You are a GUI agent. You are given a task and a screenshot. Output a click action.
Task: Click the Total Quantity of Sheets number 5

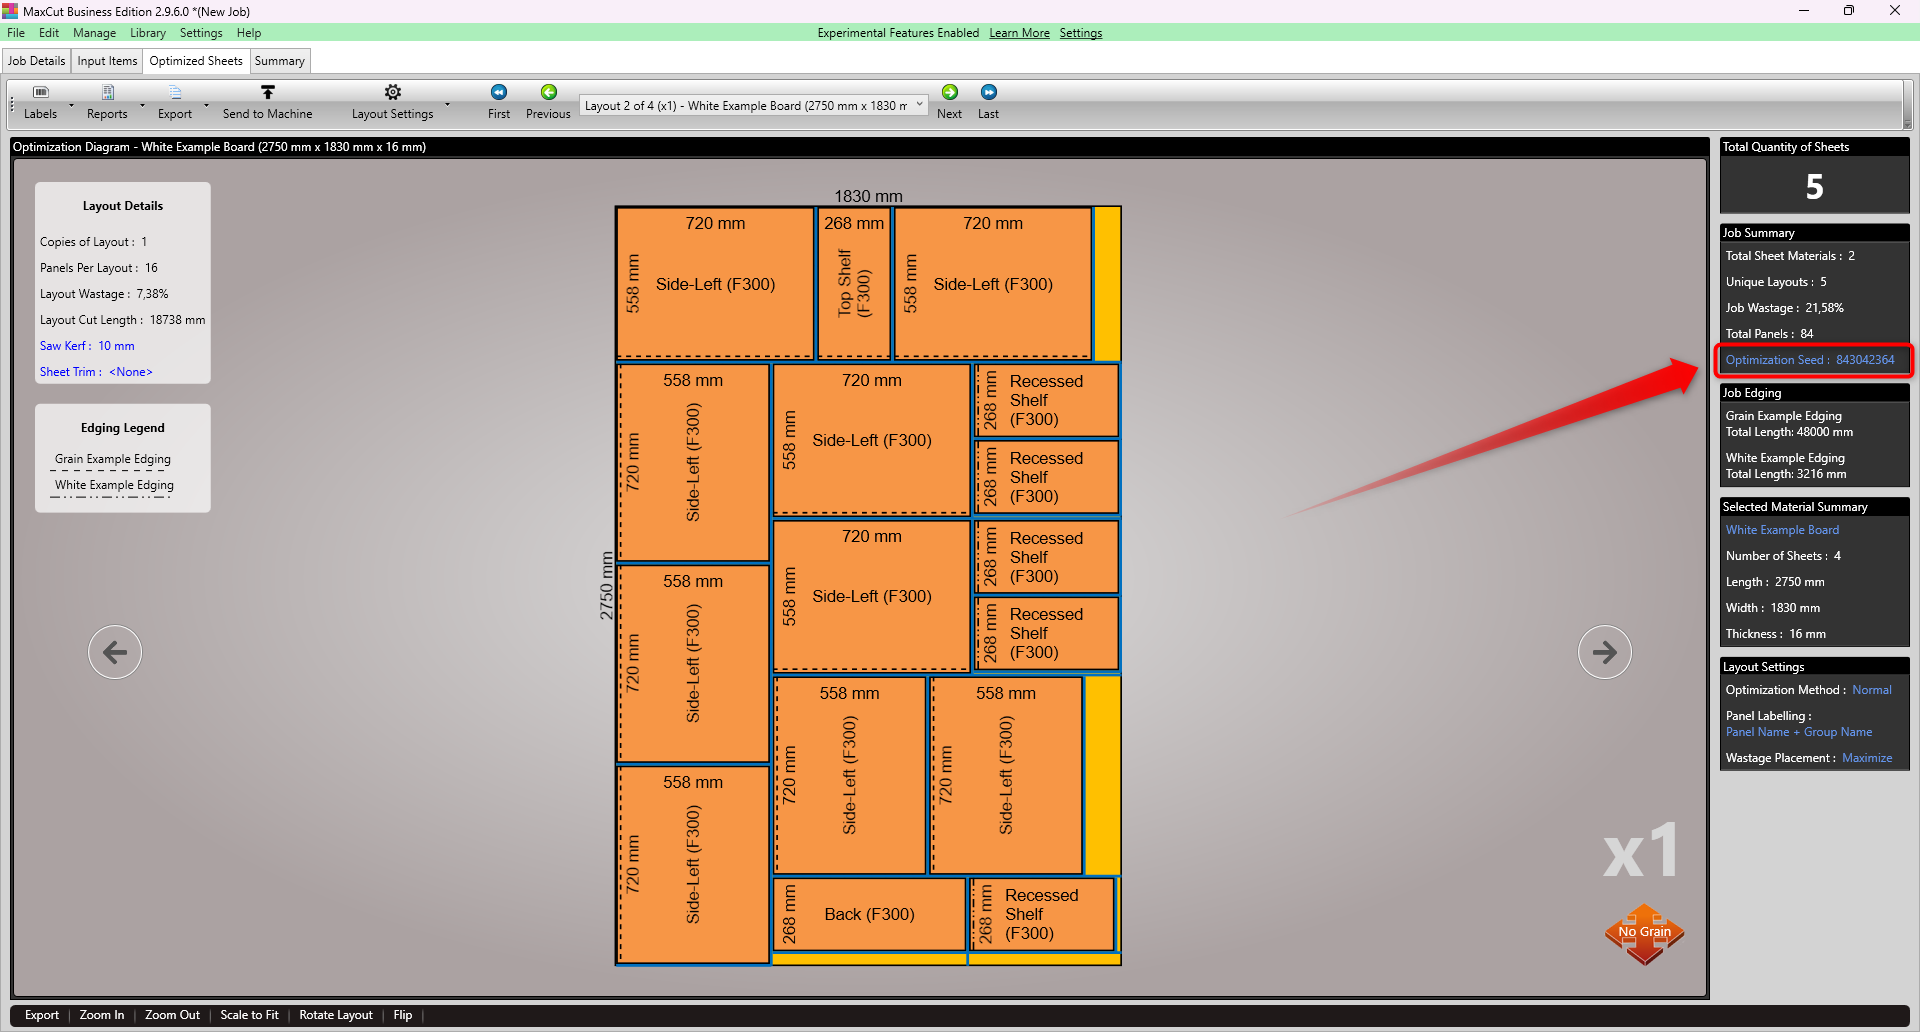1814,187
